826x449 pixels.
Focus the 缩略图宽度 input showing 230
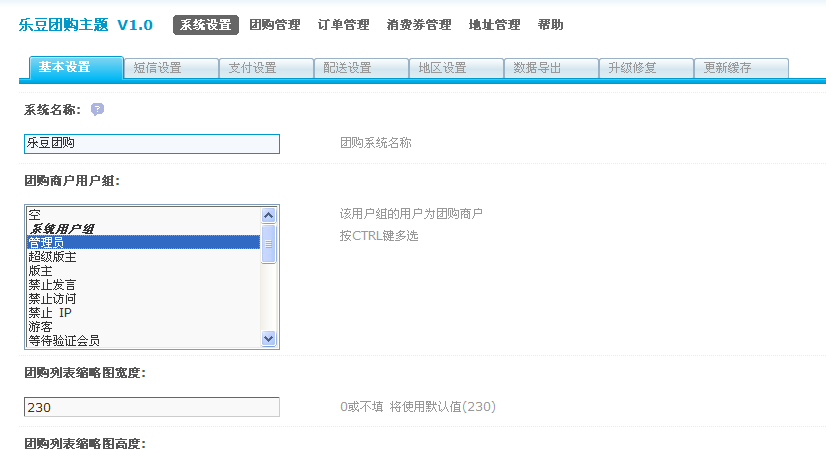pos(152,407)
